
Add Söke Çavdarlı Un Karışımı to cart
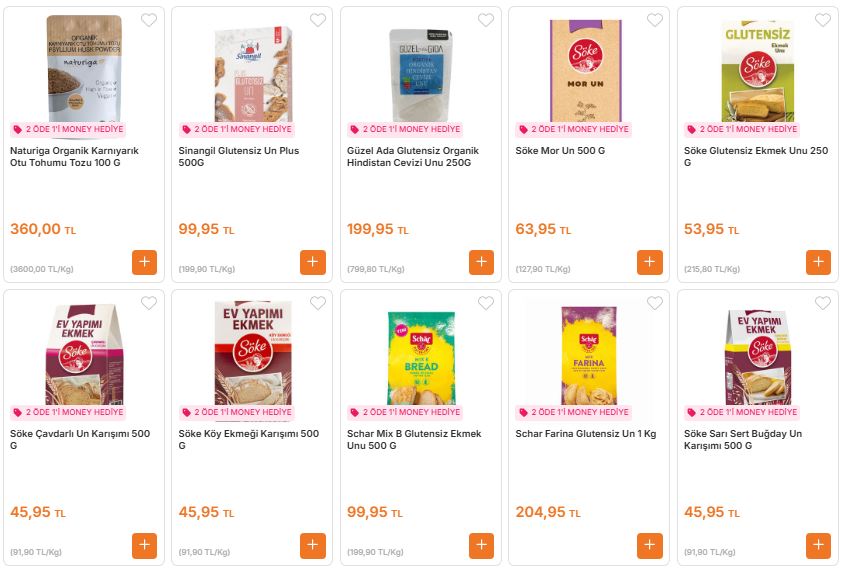pos(144,545)
